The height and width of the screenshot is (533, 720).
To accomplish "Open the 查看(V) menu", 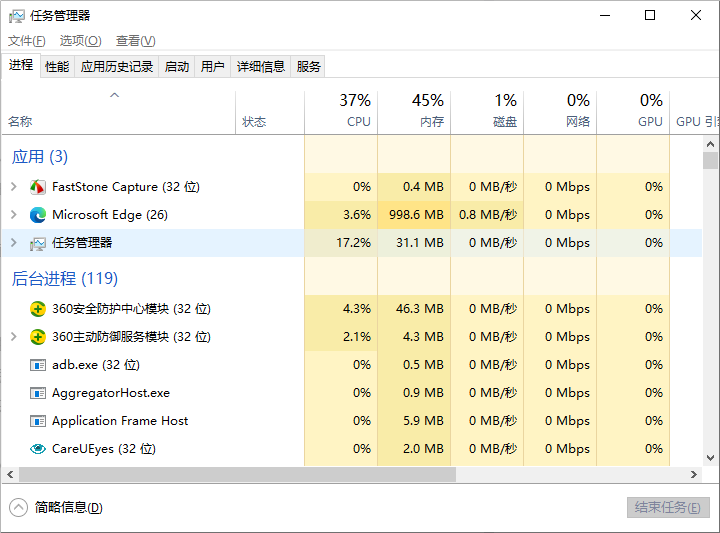I will (x=135, y=41).
